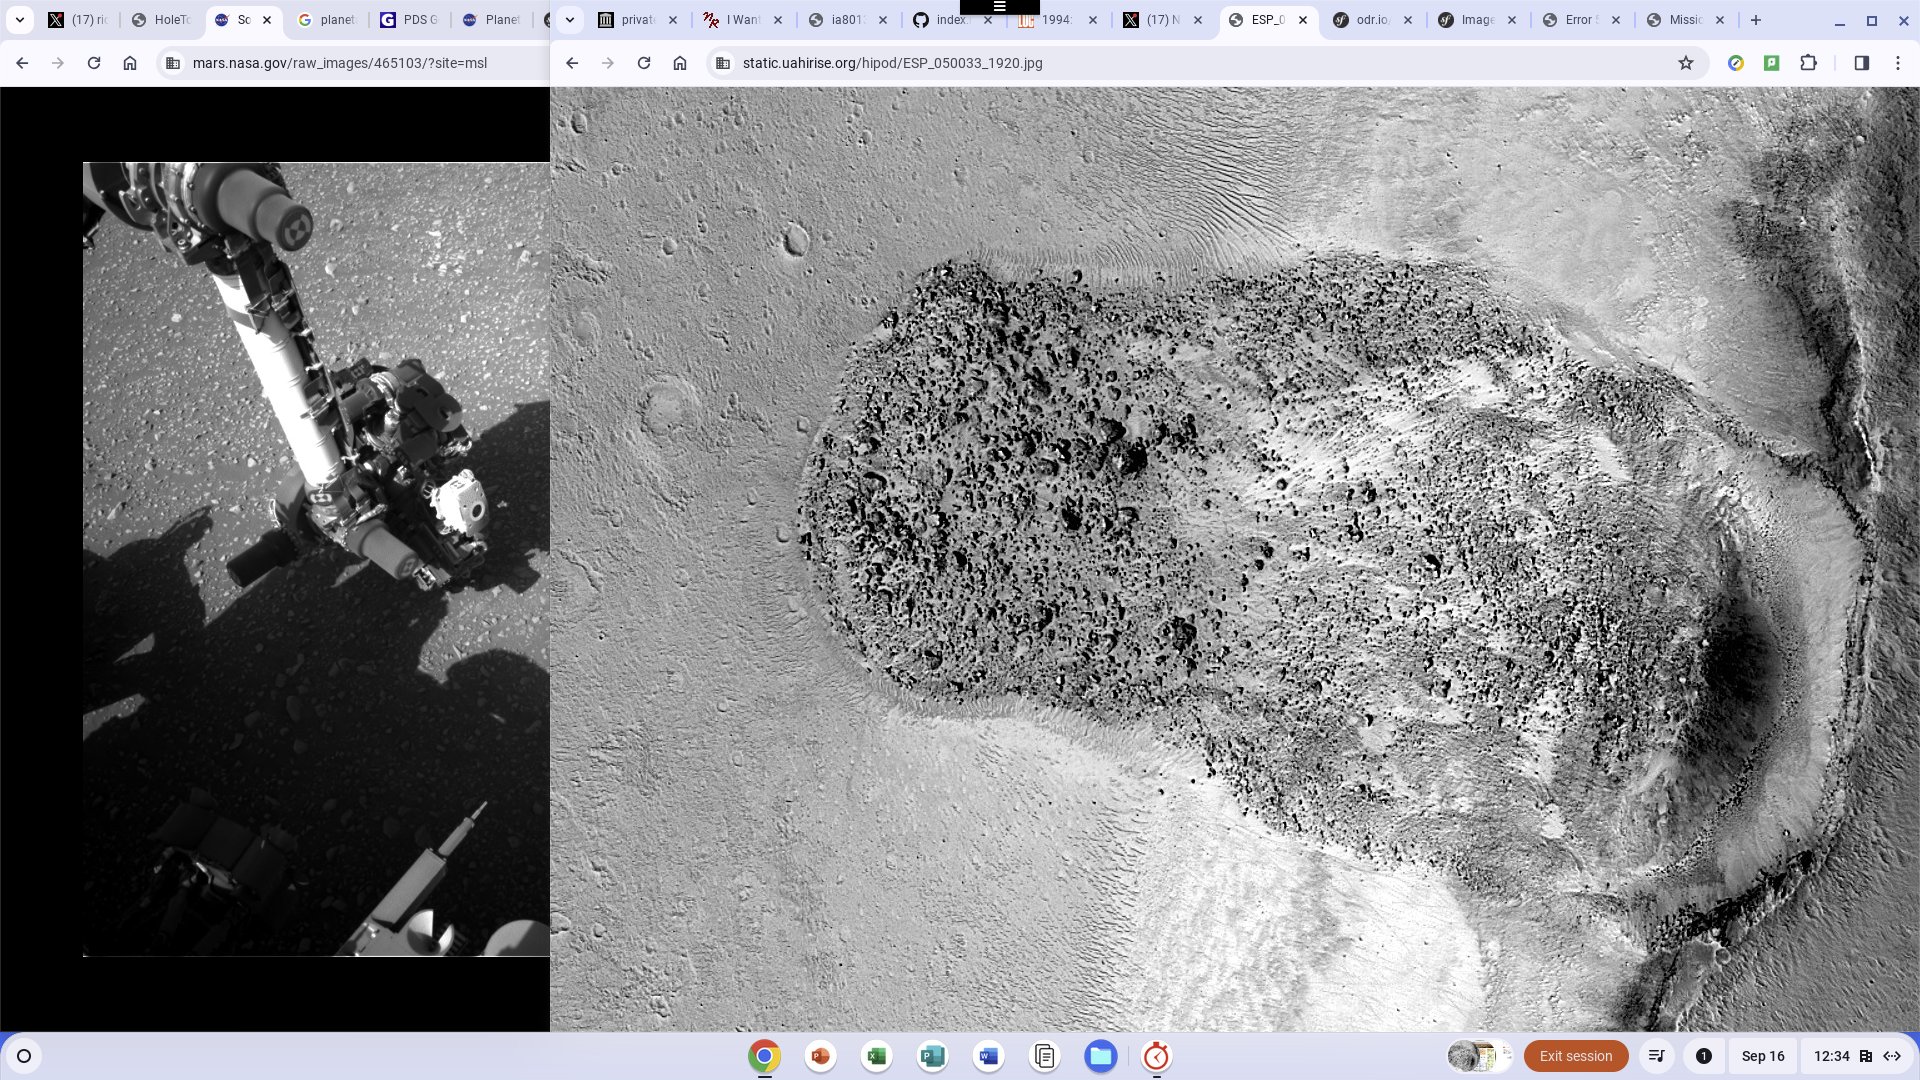Screen dimensions: 1920x1080
Task: Open the planet Google search tab
Action: click(x=328, y=20)
